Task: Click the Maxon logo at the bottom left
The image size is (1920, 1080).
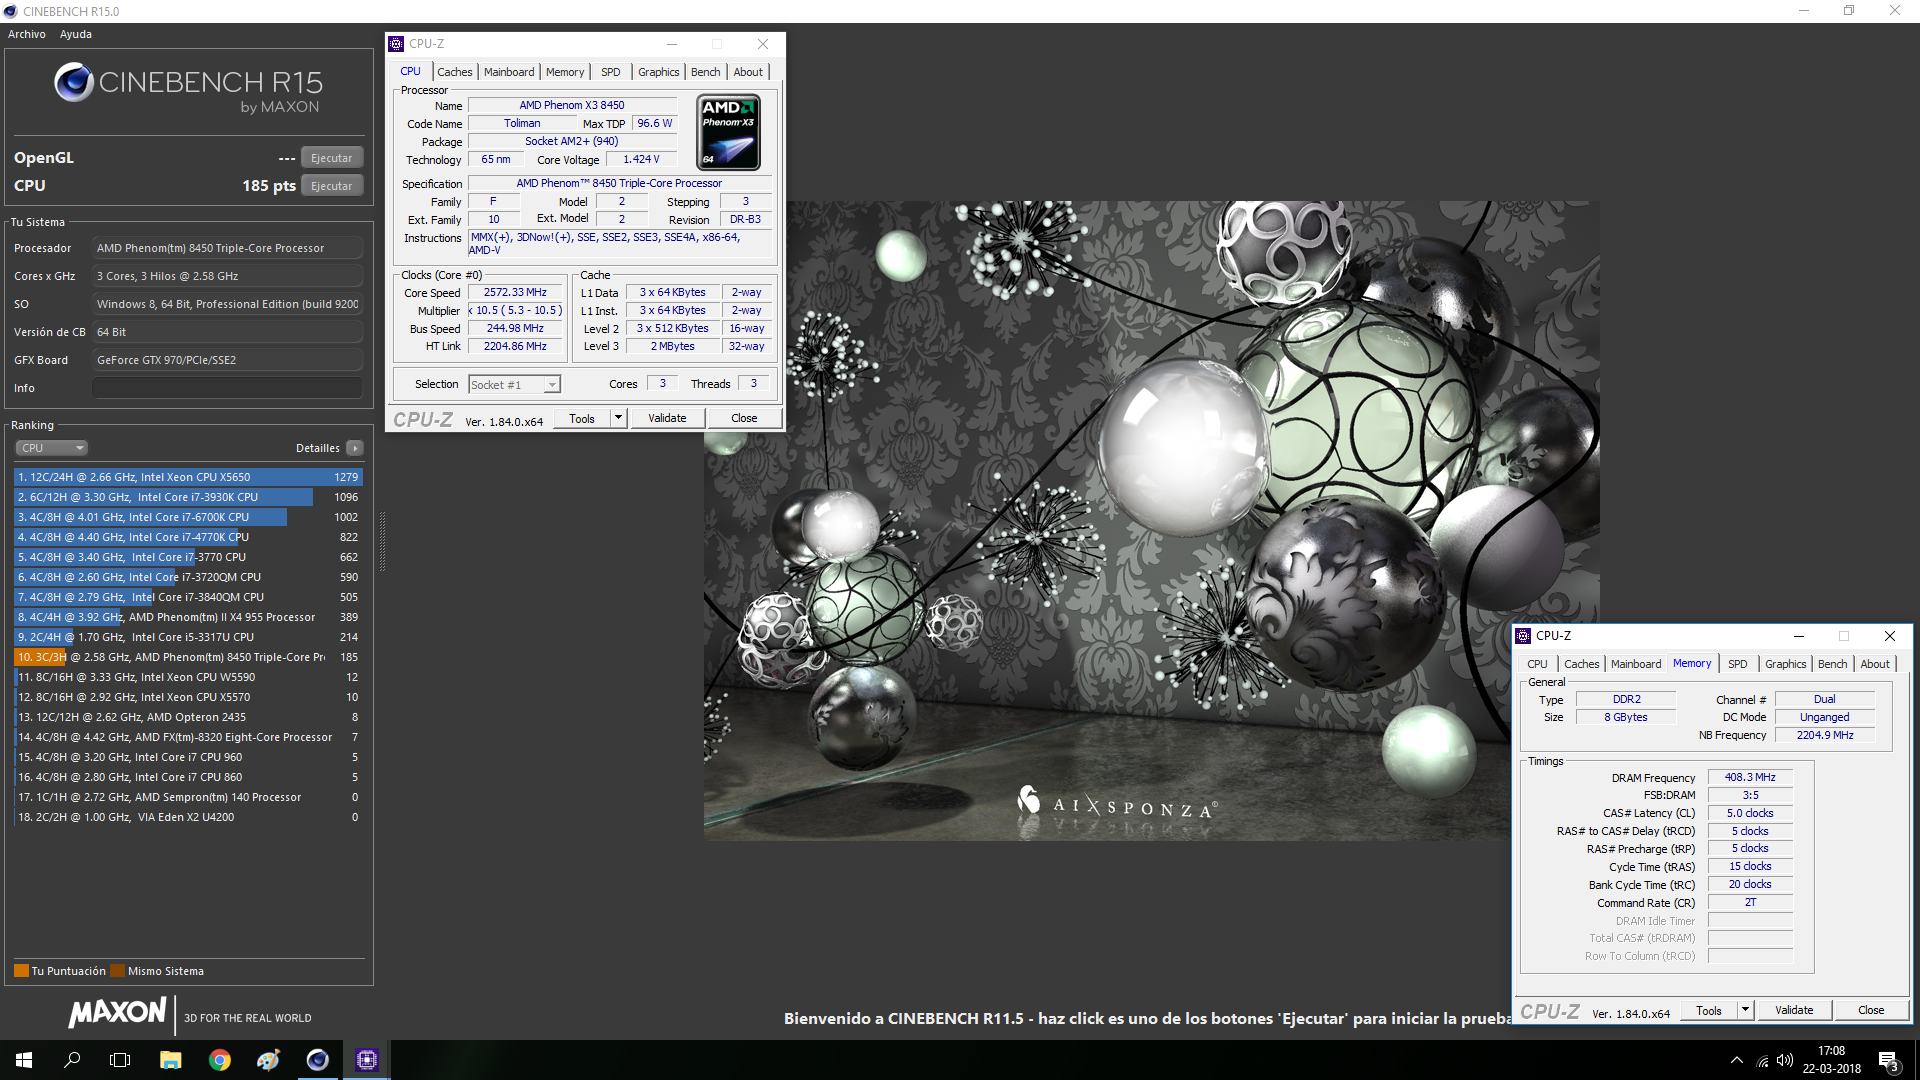Action: tap(118, 1012)
